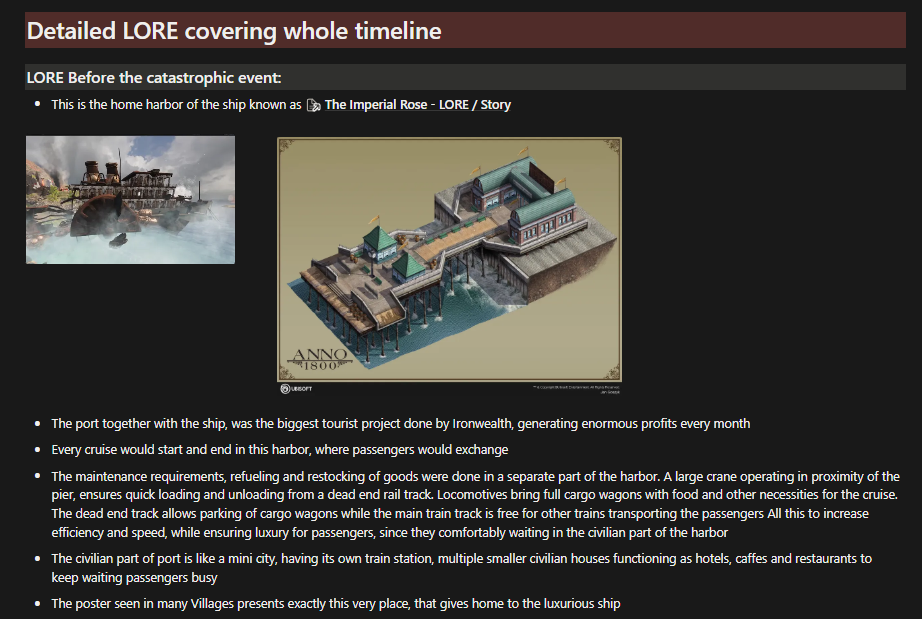Open The Imperial Rose - LORE / Story link
This screenshot has height=619, width=922.
tap(417, 105)
